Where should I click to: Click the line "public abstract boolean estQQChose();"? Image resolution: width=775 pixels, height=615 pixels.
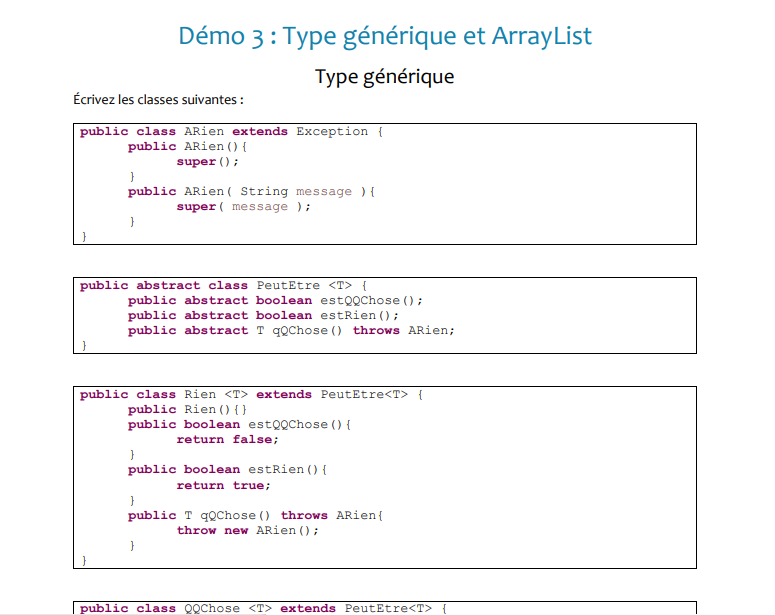point(275,301)
